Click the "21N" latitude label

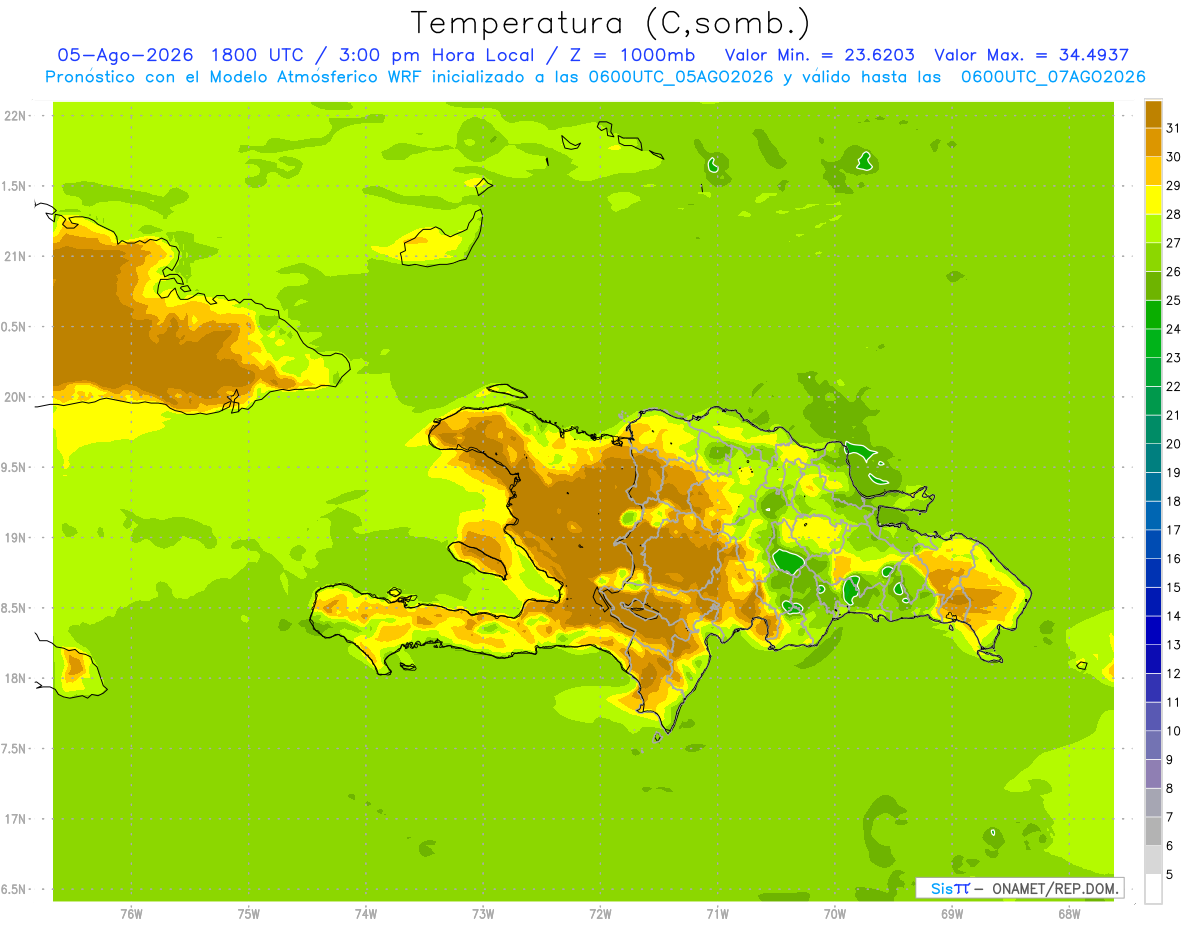pos(15,256)
